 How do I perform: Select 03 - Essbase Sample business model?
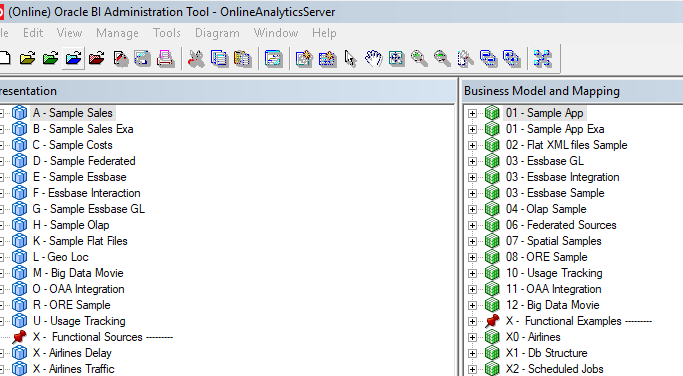[x=555, y=193]
